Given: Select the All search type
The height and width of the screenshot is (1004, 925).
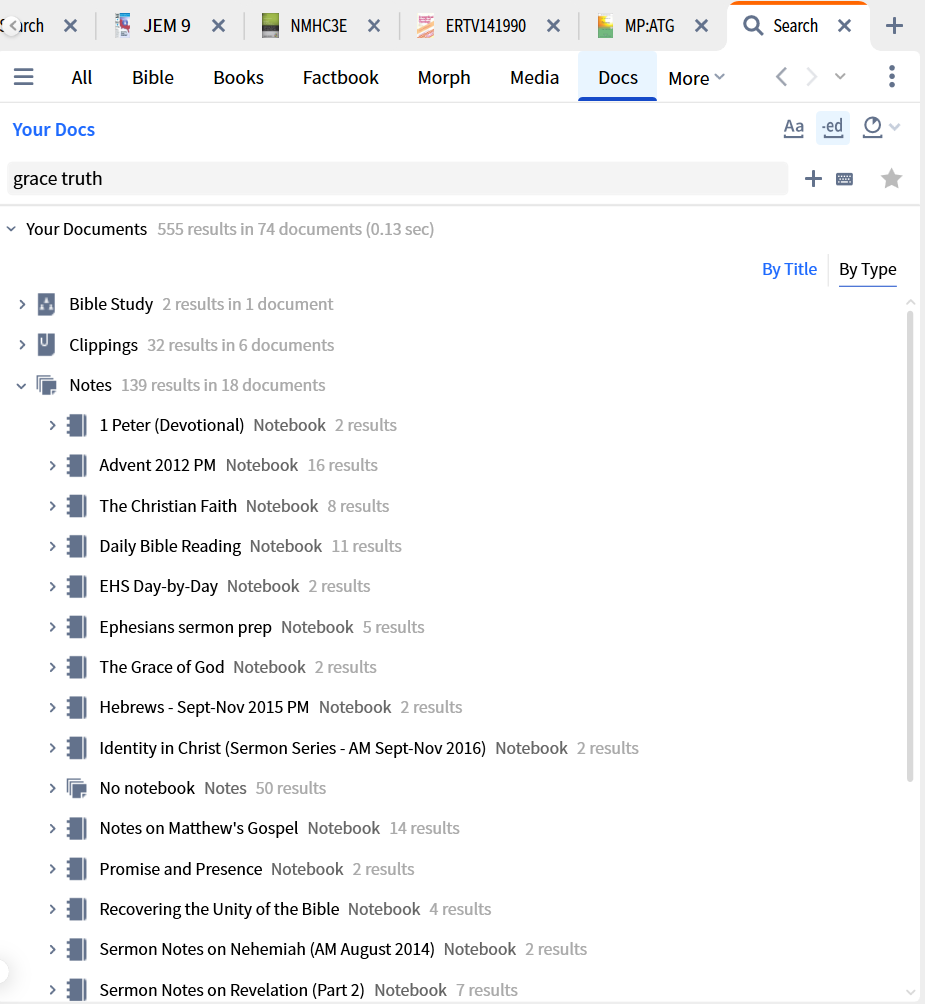Looking at the screenshot, I should [81, 77].
